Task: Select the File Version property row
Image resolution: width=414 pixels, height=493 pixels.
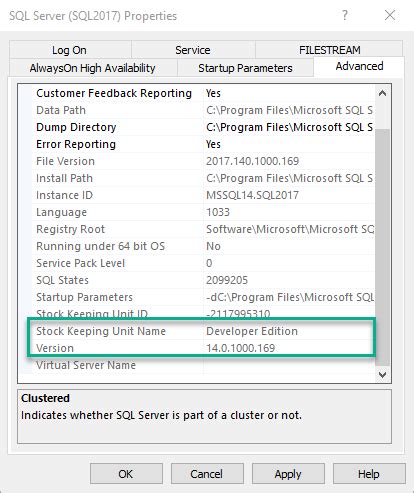Action: point(203,161)
